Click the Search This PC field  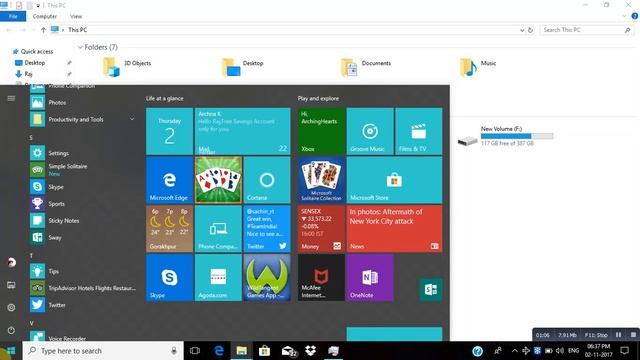pos(587,30)
